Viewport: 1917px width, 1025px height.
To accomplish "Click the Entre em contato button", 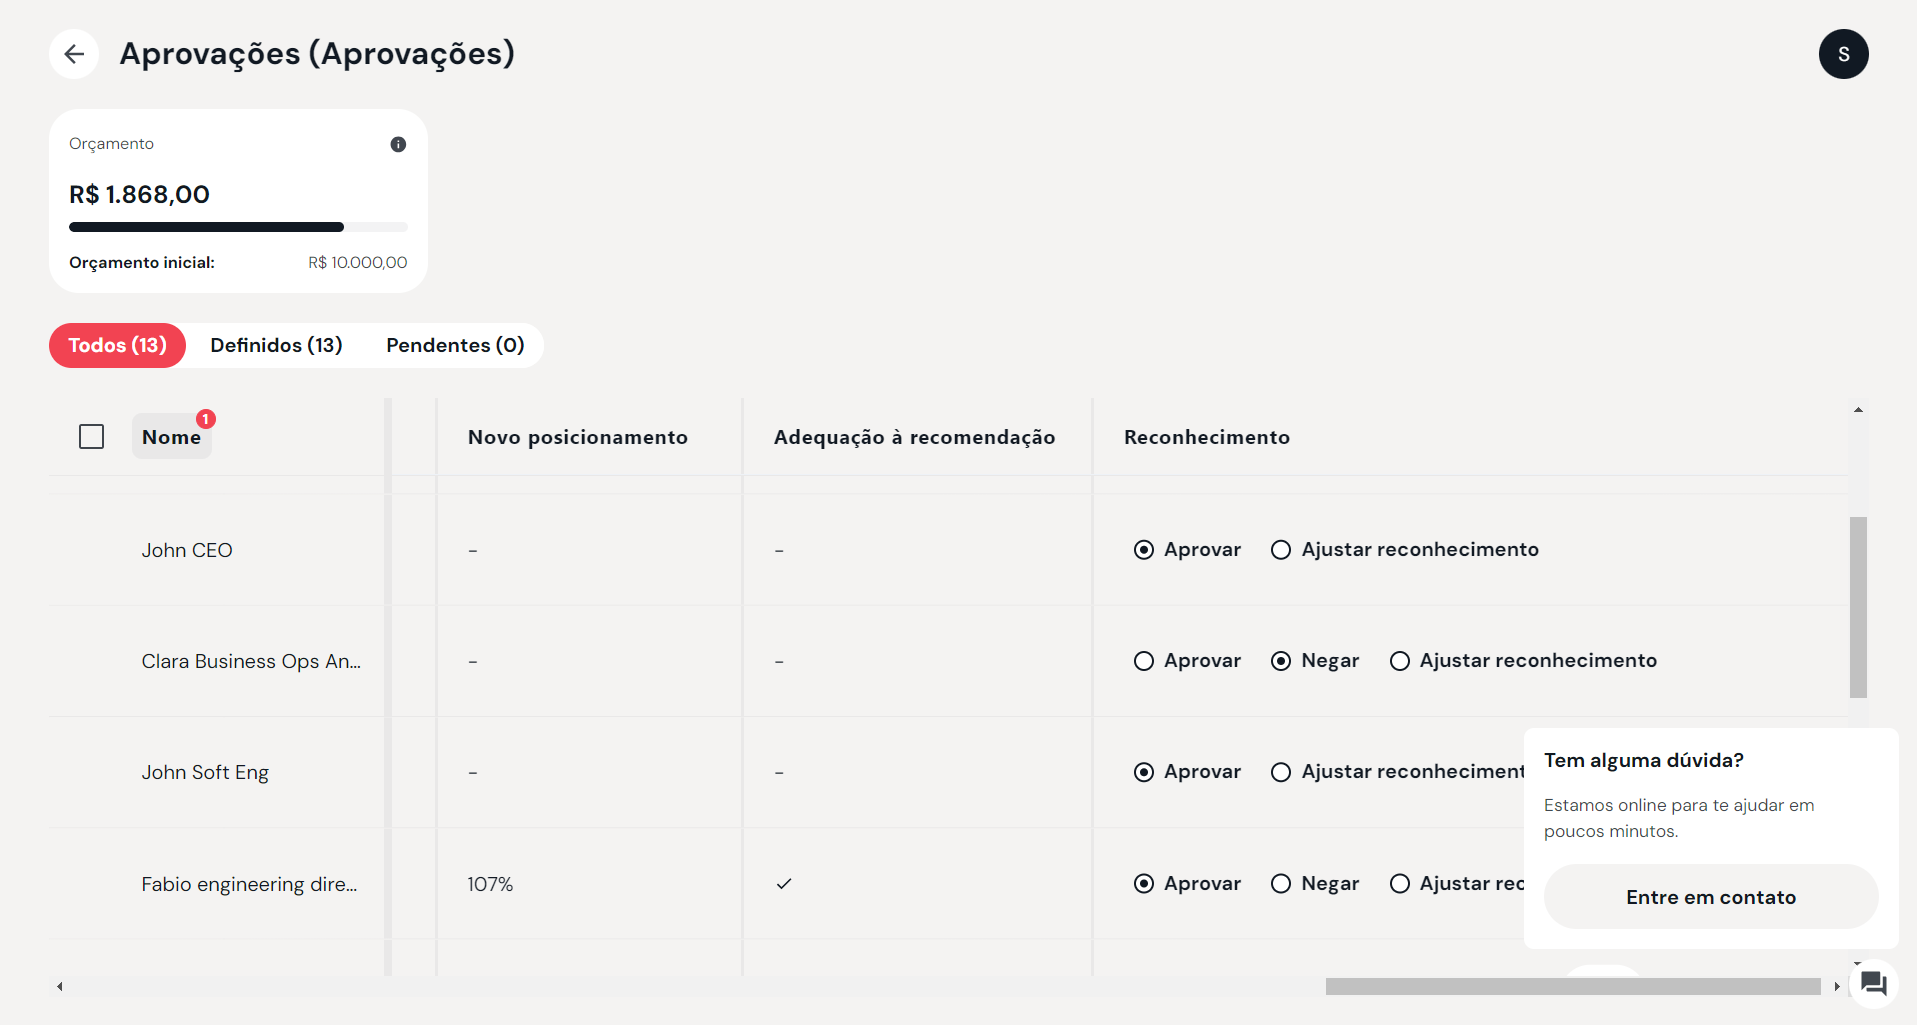I will point(1710,897).
